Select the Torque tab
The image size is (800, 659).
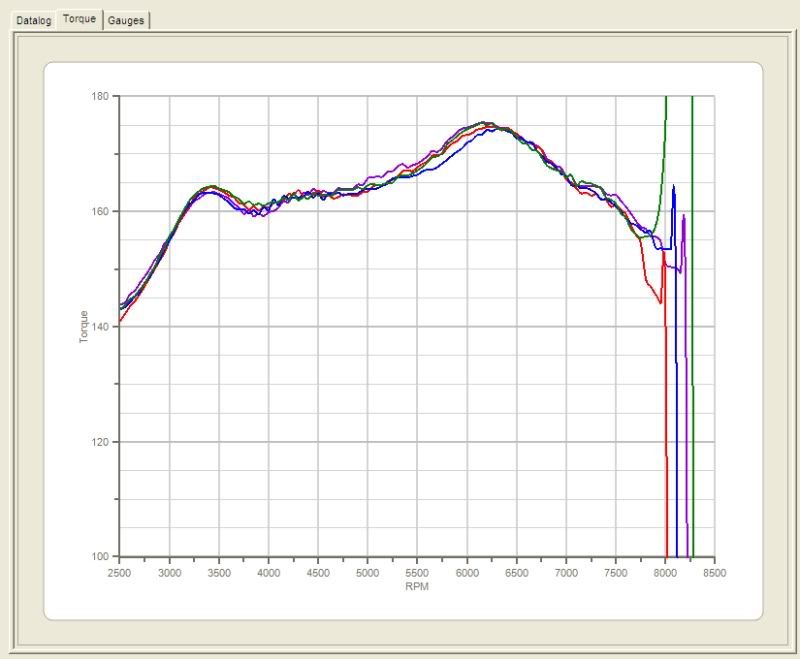click(80, 19)
